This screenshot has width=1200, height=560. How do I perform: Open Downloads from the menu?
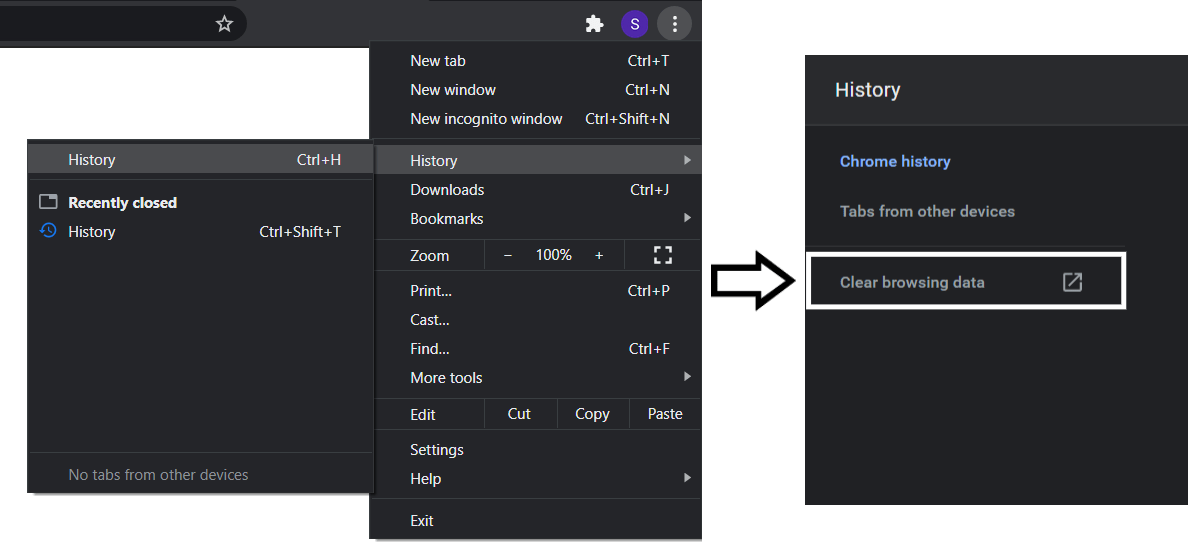tap(447, 189)
